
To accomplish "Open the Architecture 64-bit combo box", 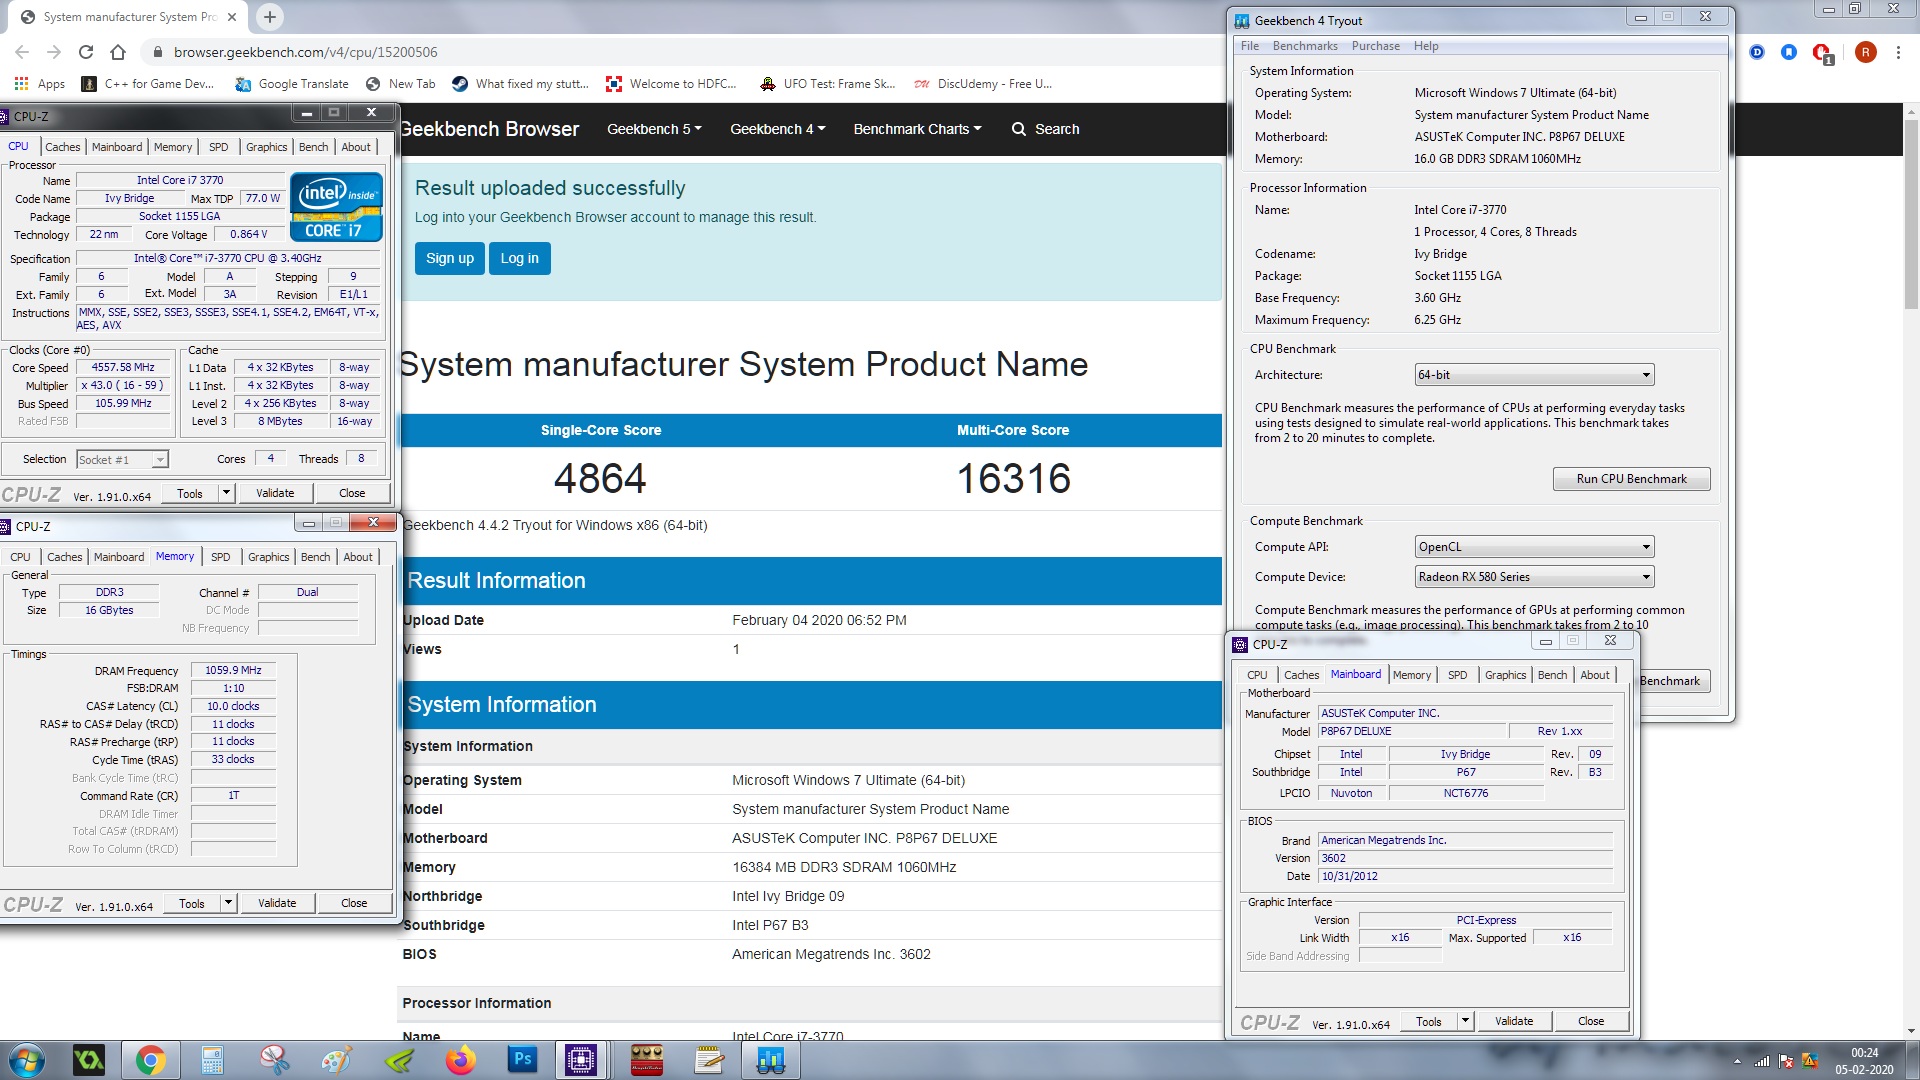I will point(1534,375).
